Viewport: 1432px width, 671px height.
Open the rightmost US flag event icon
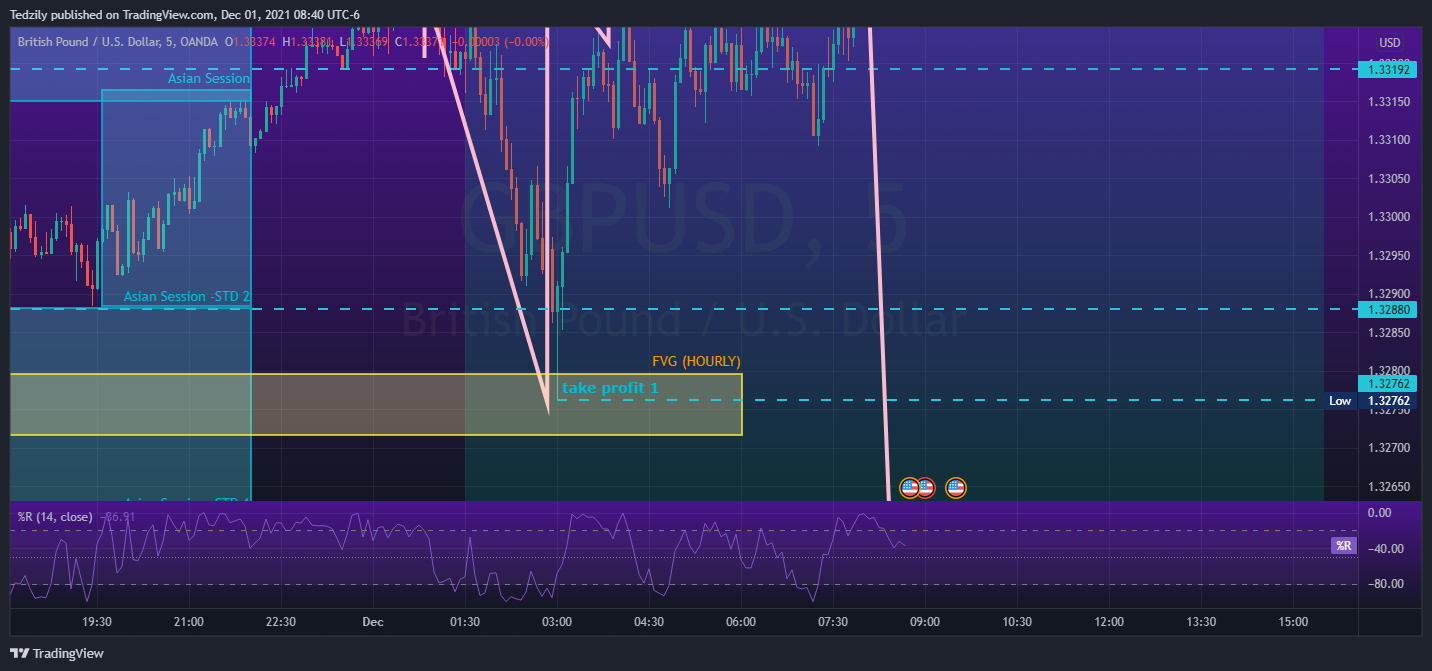(x=956, y=488)
